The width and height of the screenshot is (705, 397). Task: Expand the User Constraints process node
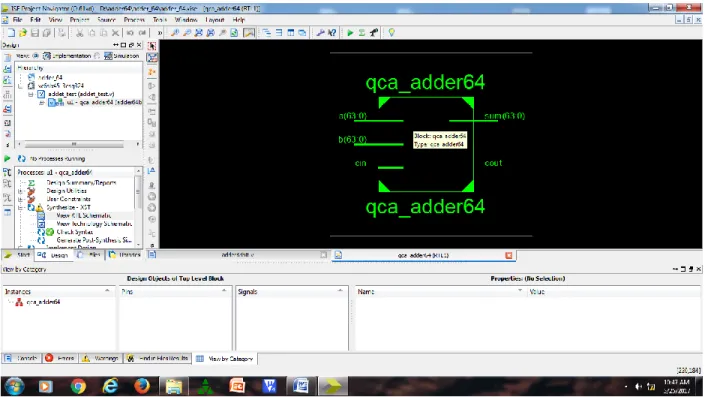click(x=20, y=199)
